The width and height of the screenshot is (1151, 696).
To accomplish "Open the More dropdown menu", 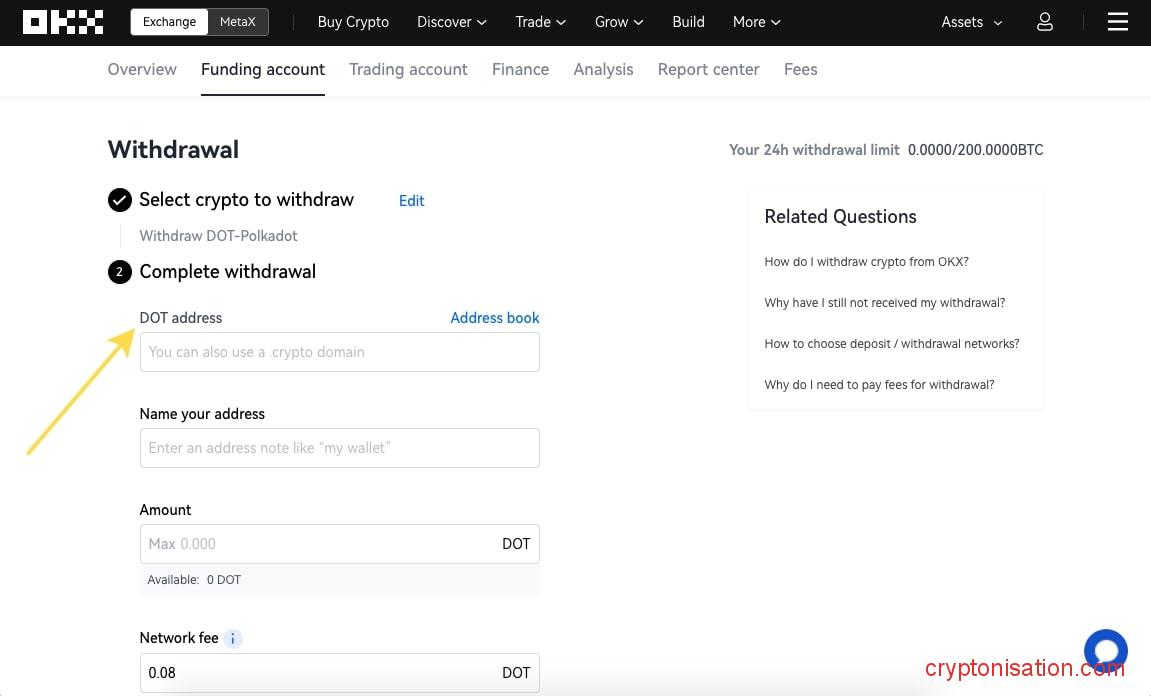I will click(756, 22).
